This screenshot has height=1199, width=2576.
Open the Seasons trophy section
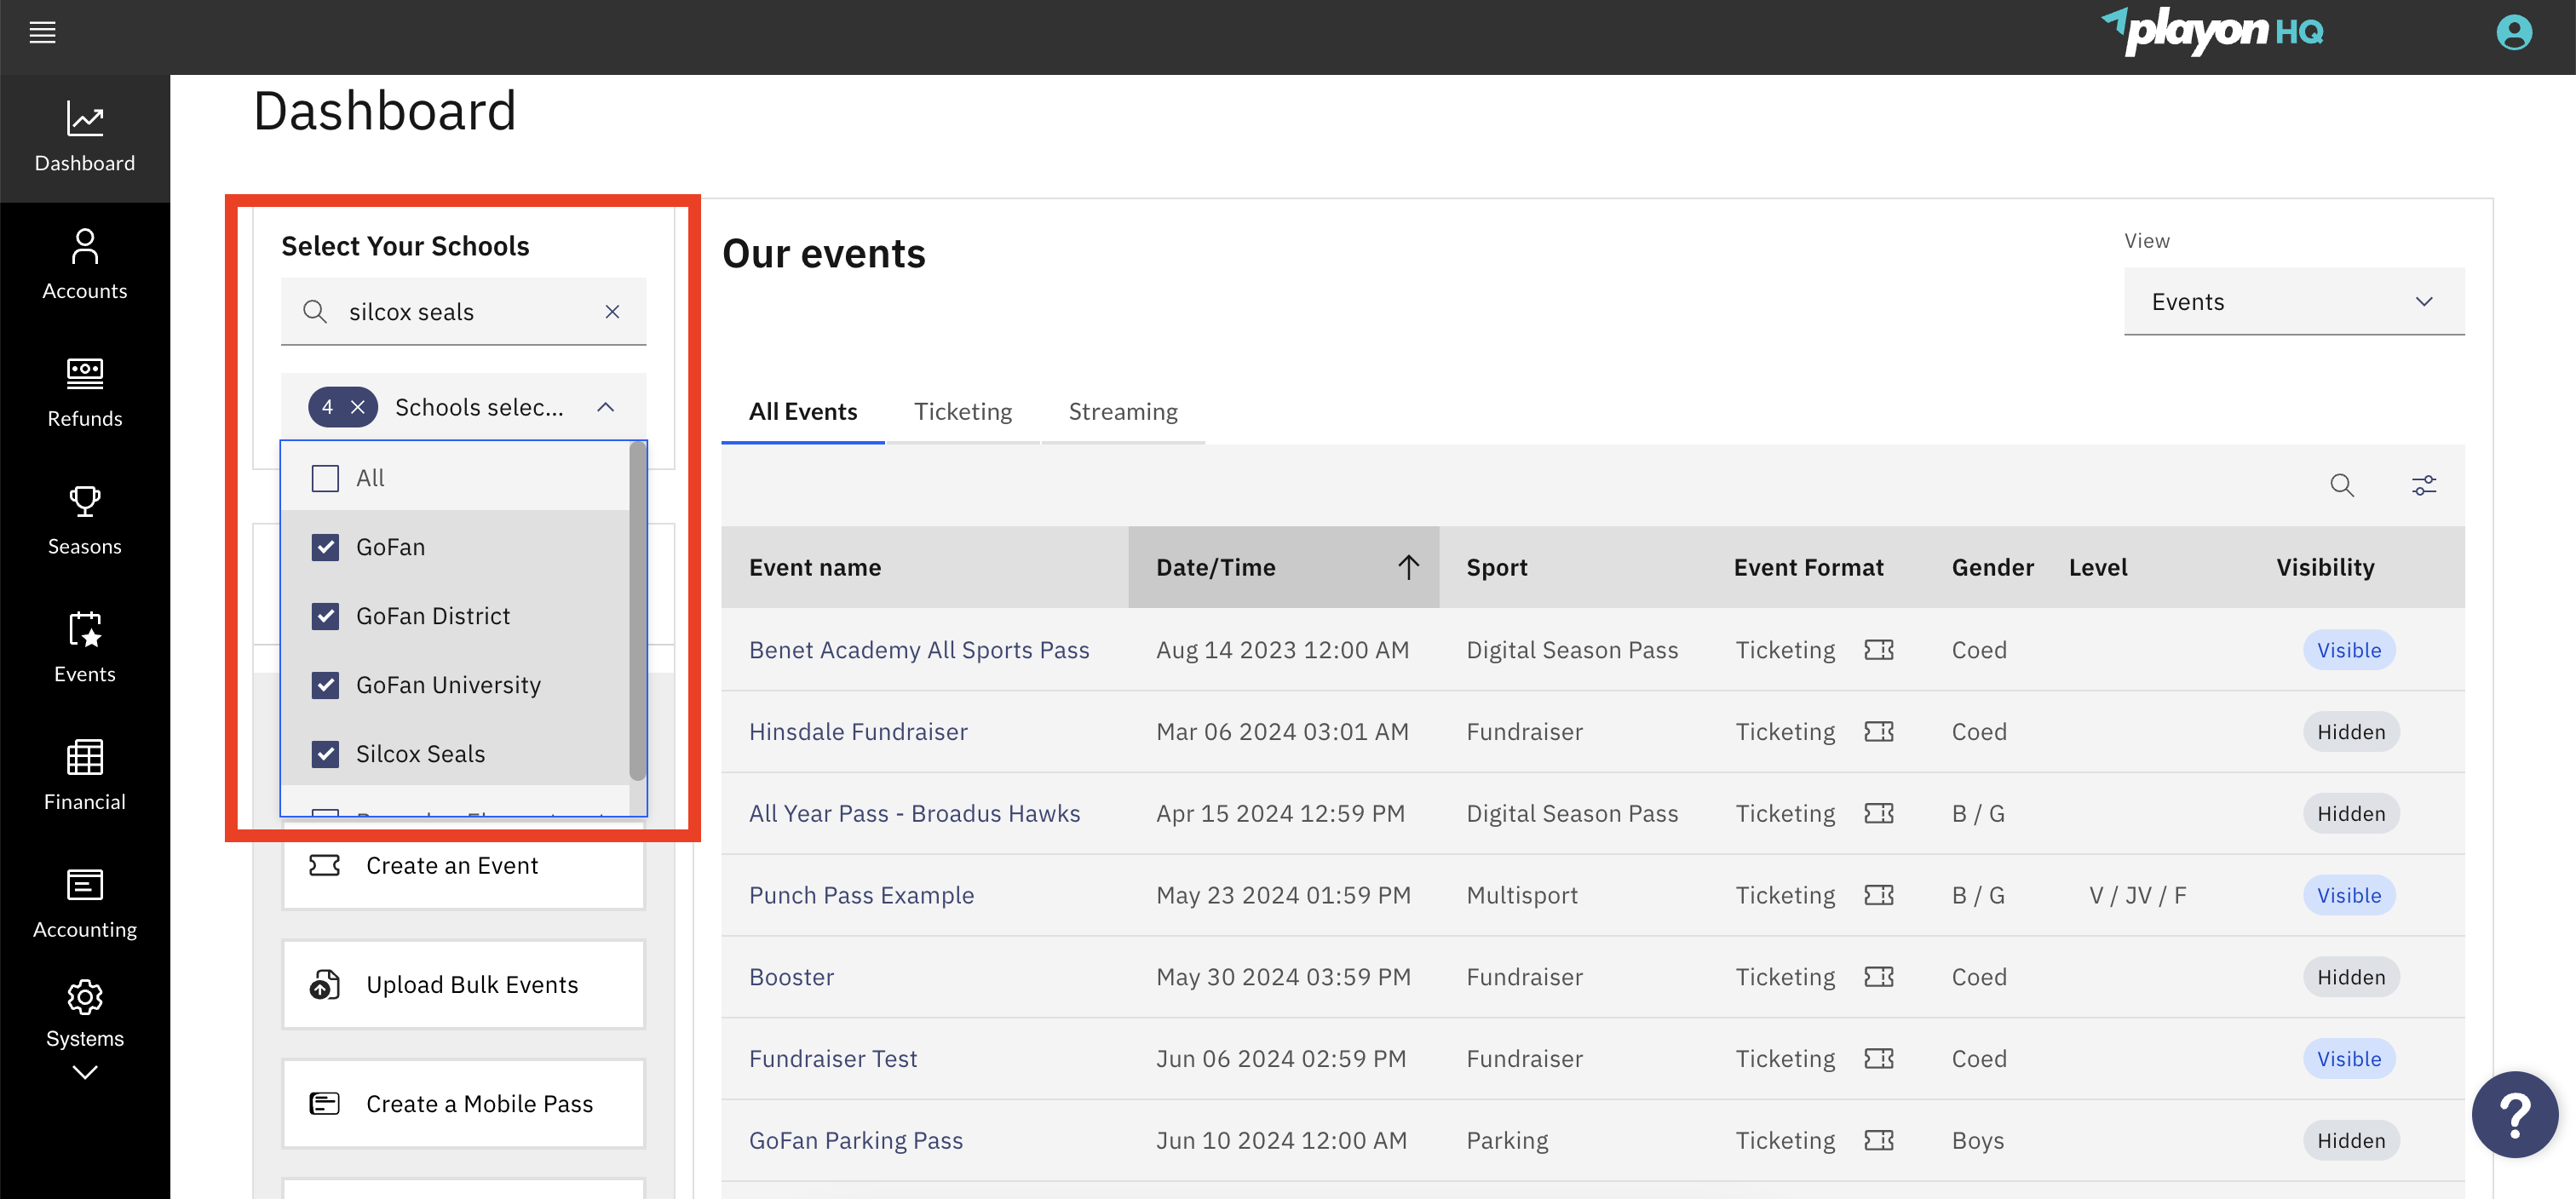(85, 520)
